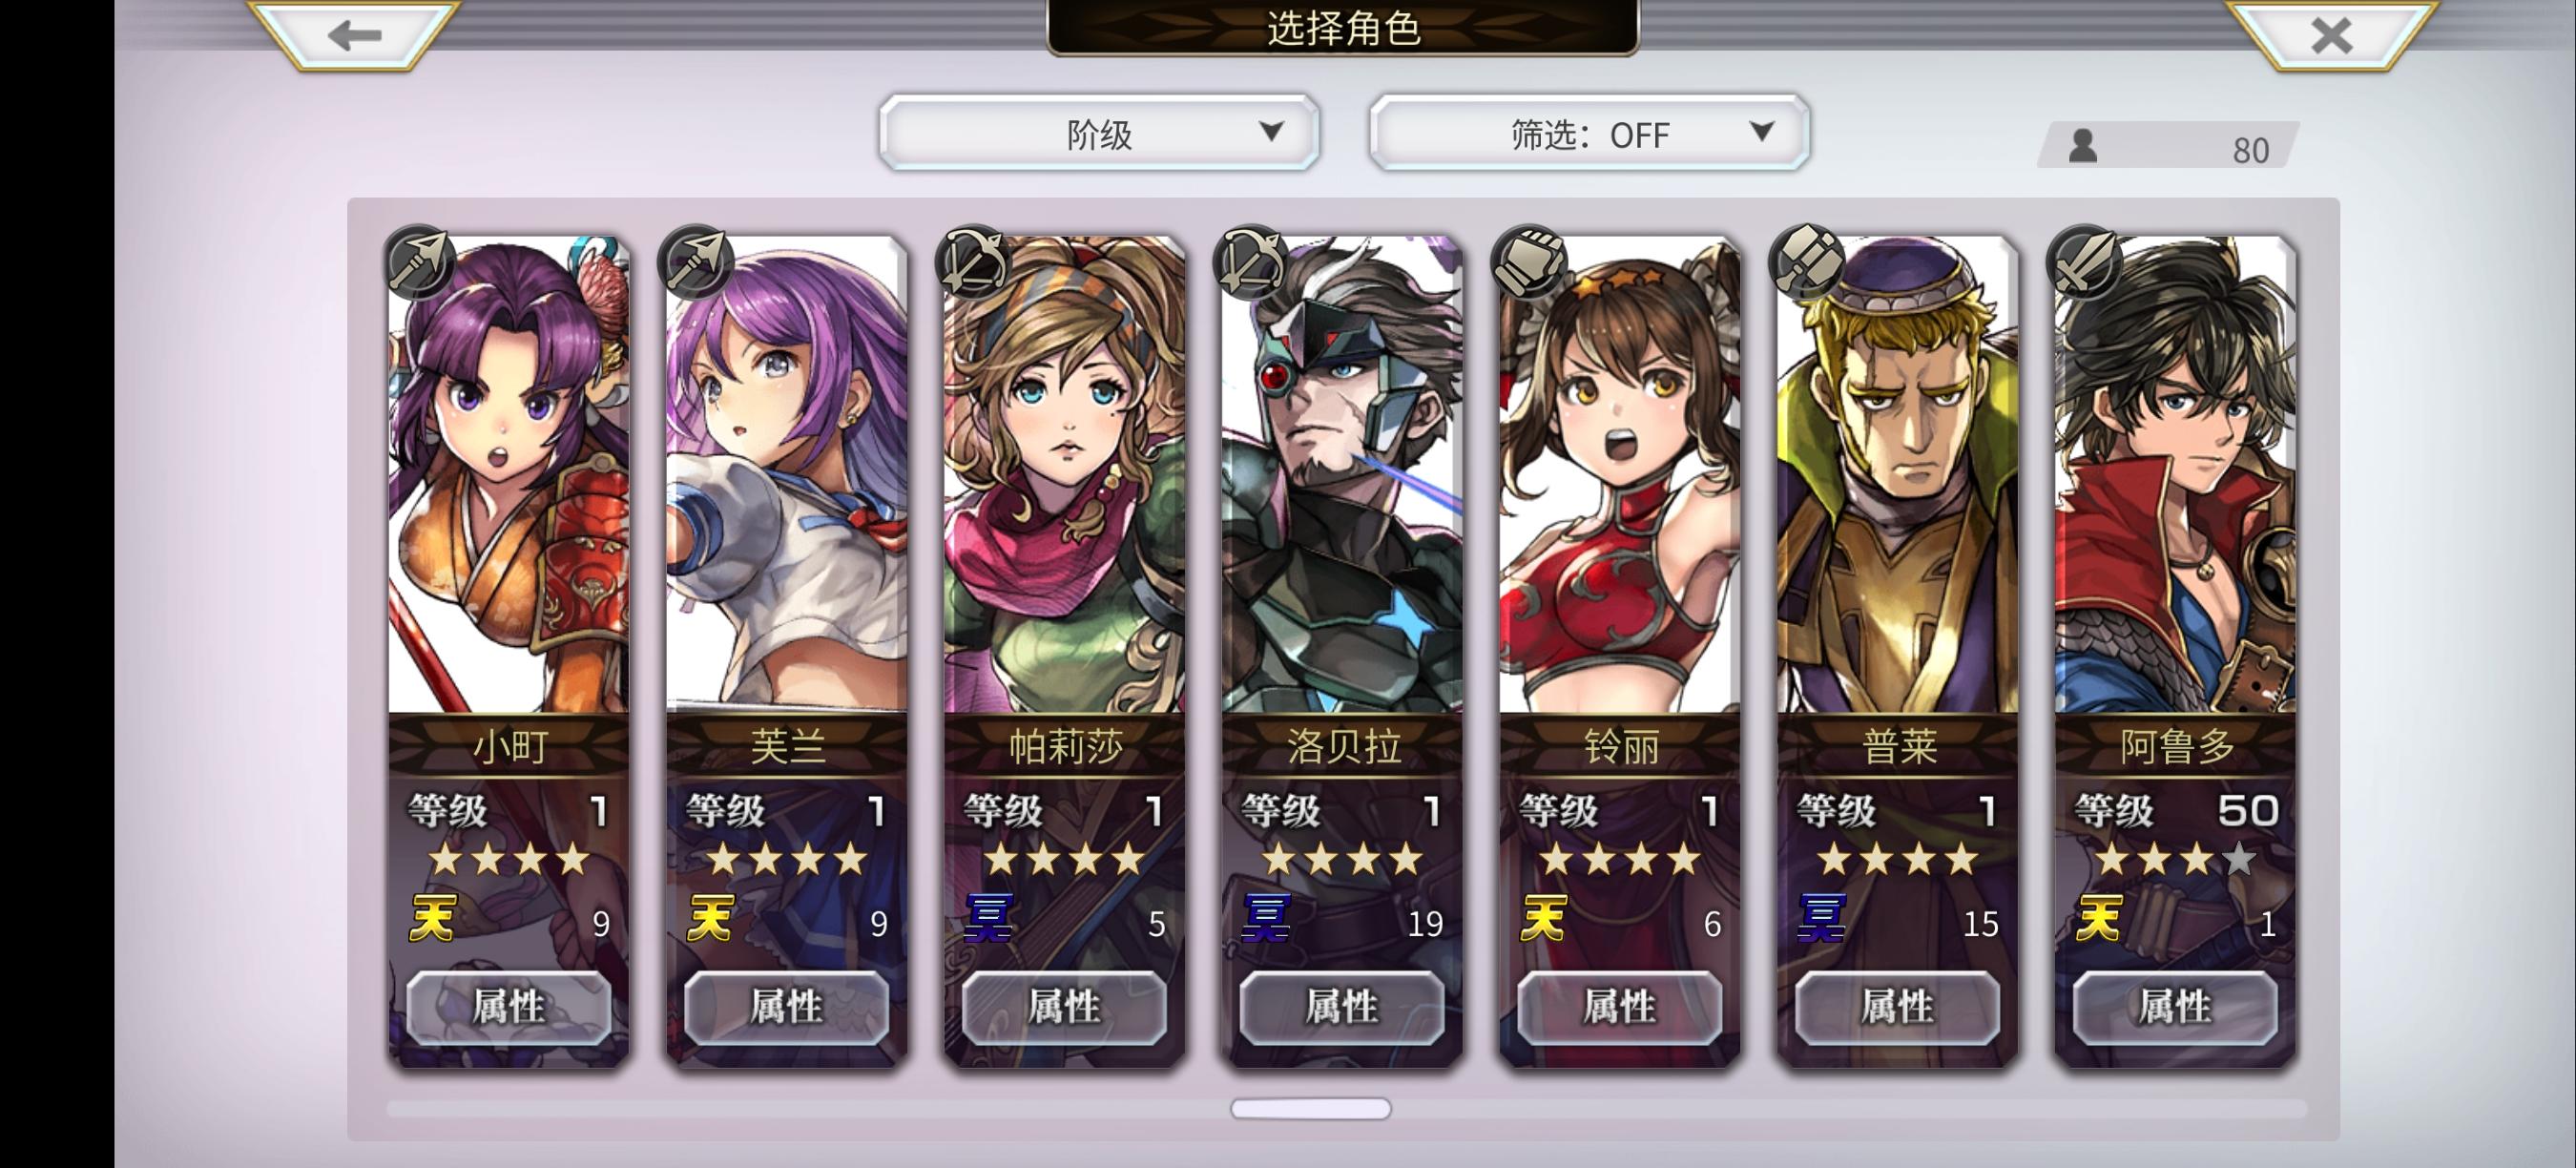Image resolution: width=2576 pixels, height=1168 pixels.
Task: Select the 芙兰 character portrait
Action: click(x=787, y=475)
